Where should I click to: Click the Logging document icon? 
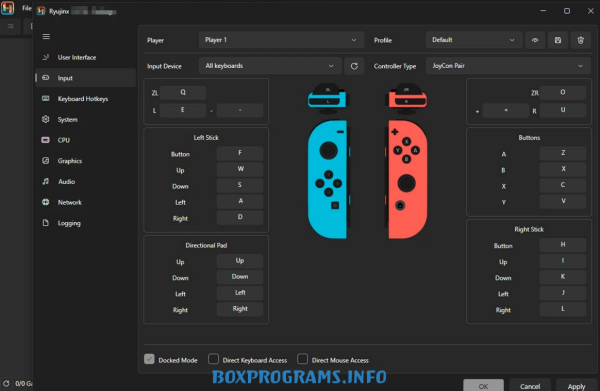46,223
